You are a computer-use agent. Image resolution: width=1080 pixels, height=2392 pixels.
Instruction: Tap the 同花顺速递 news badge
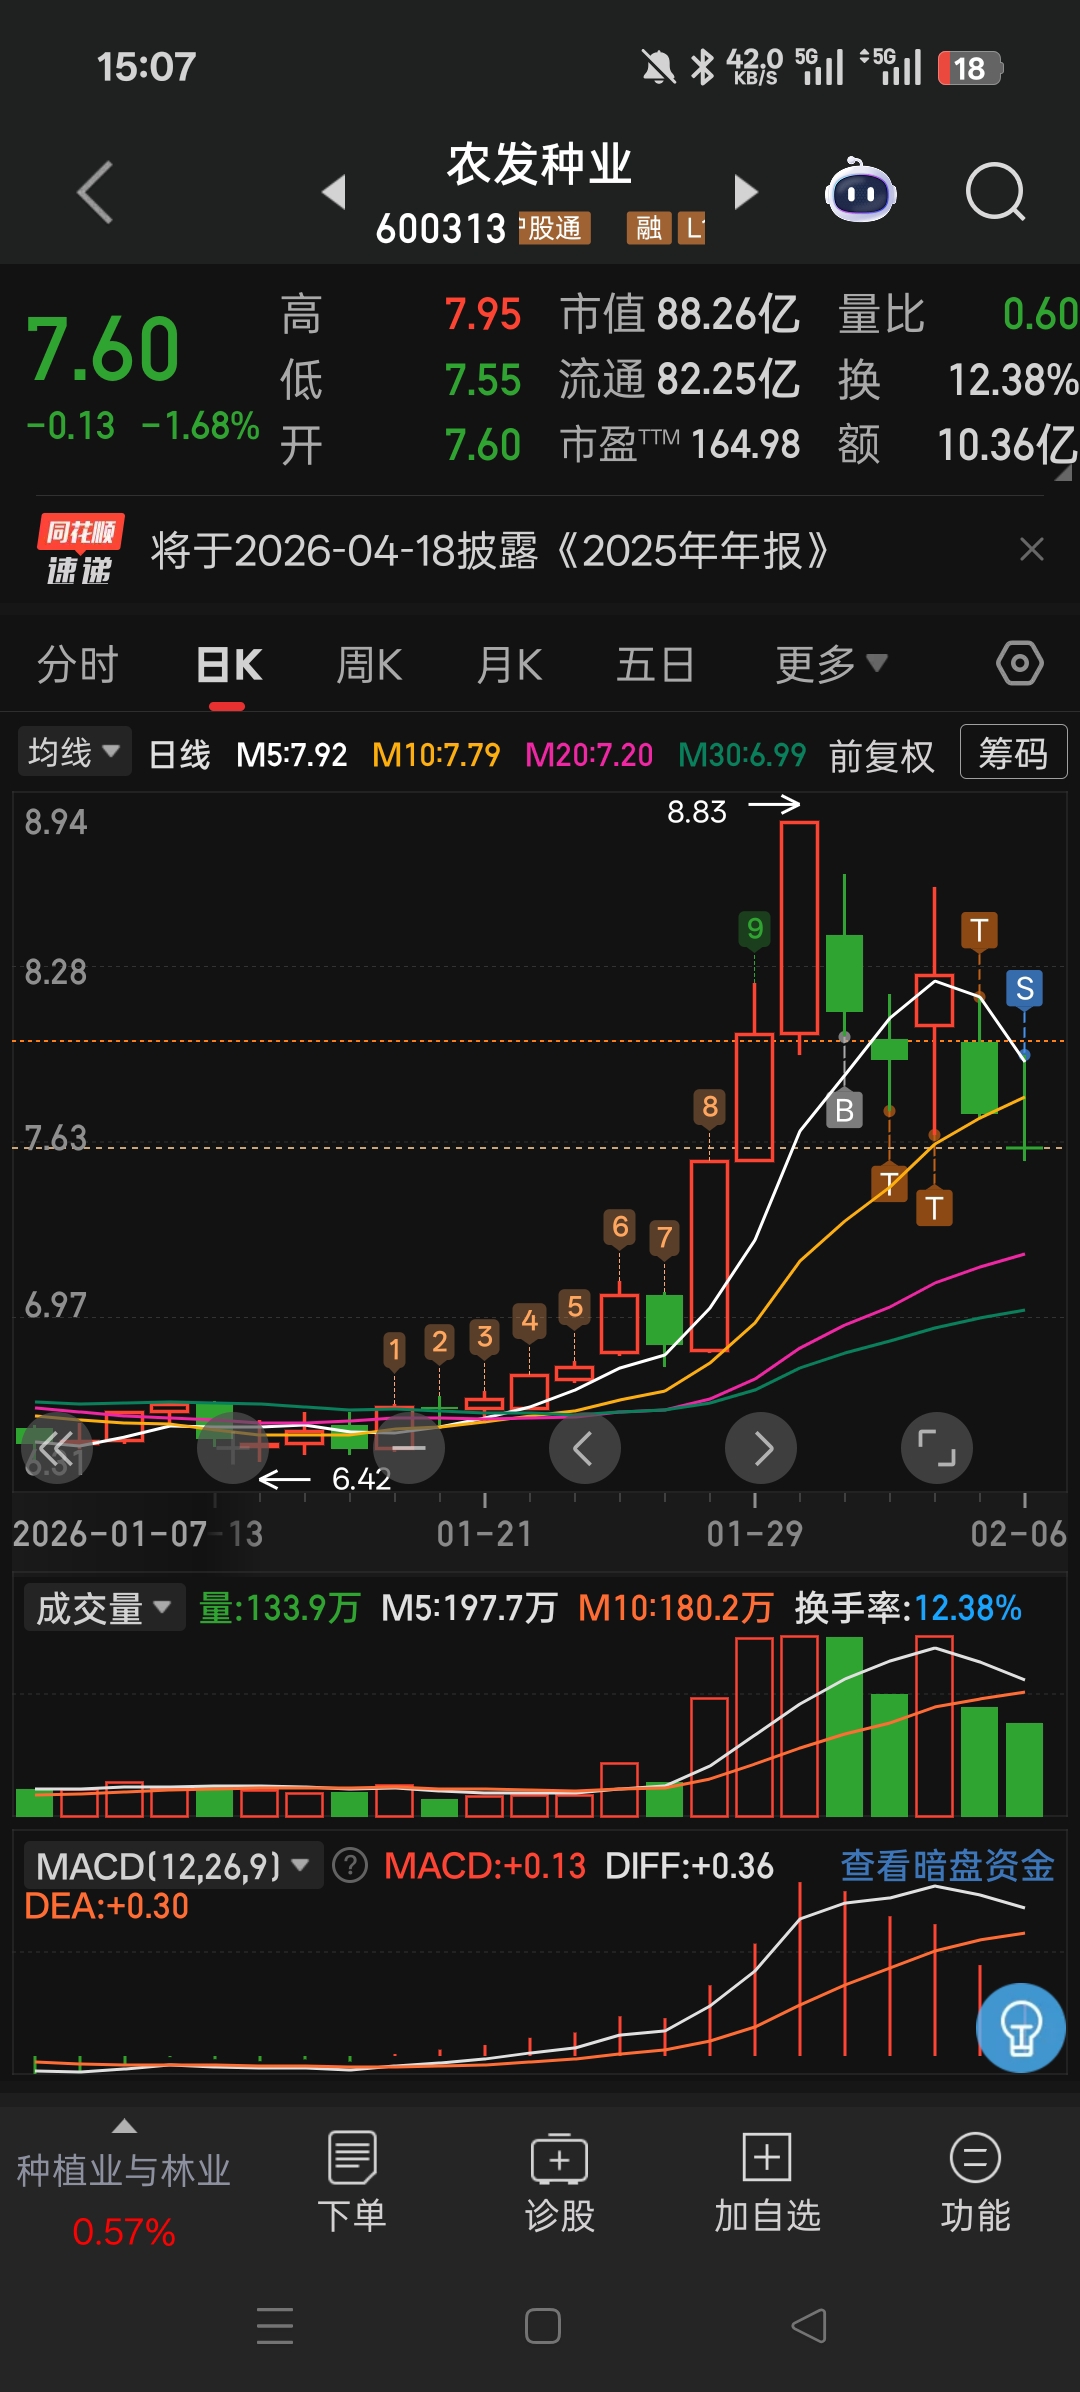(80, 550)
